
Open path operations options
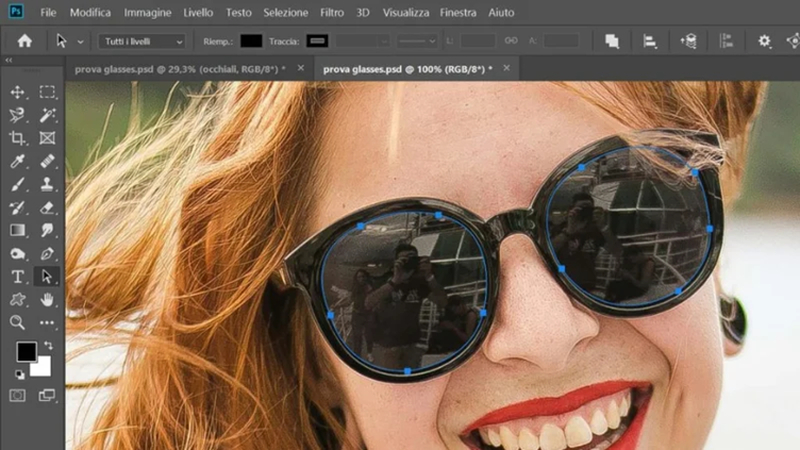tap(612, 41)
